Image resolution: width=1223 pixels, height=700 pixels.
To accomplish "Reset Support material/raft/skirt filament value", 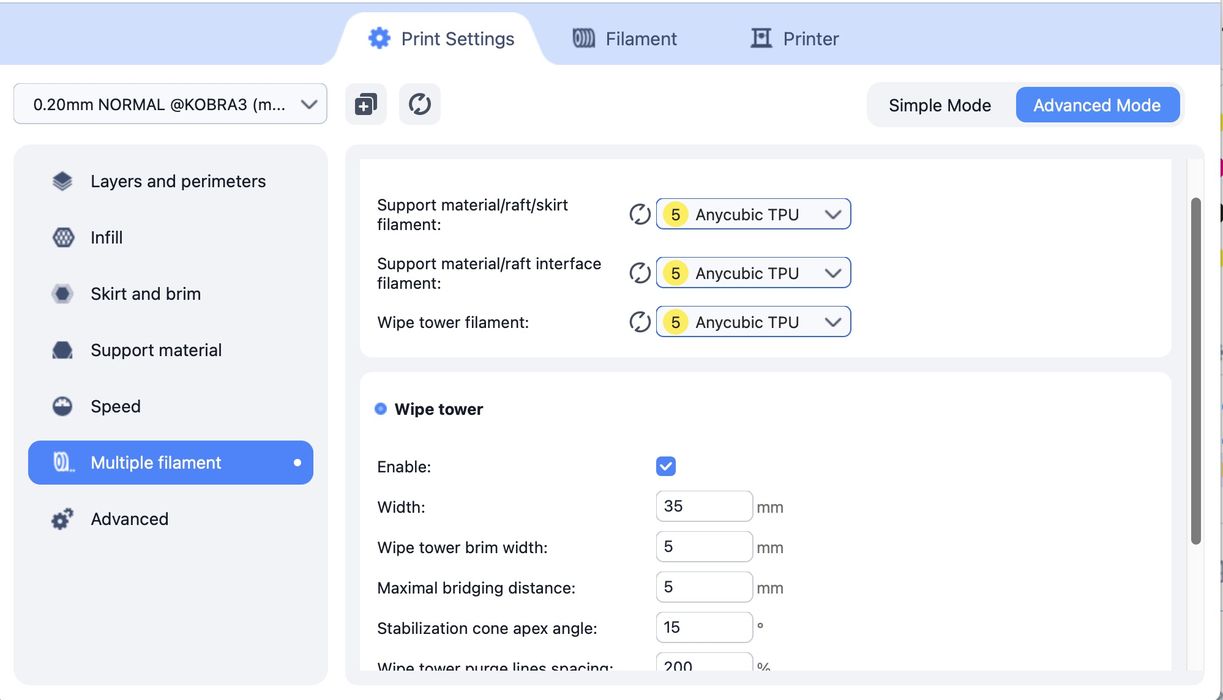I will 640,214.
